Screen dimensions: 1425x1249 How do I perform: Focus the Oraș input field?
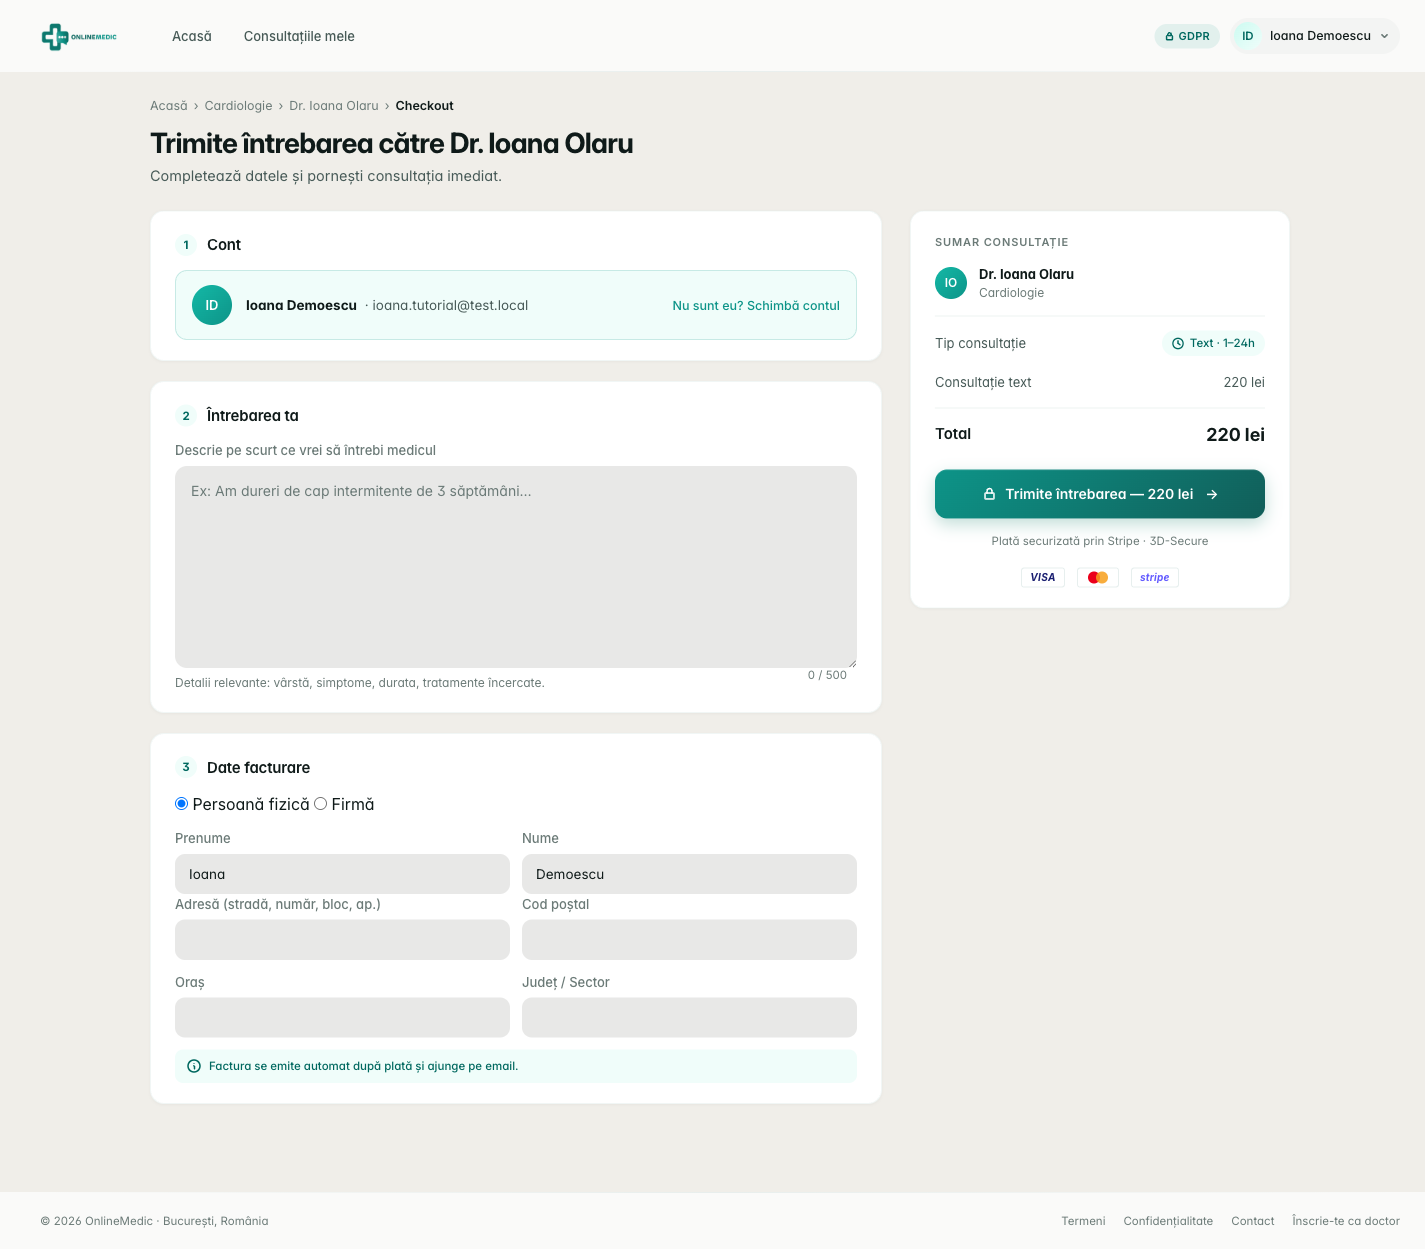click(x=342, y=1018)
